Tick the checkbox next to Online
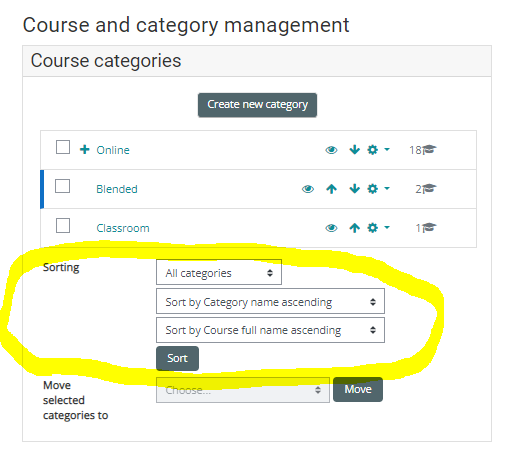505x452 pixels. click(63, 147)
